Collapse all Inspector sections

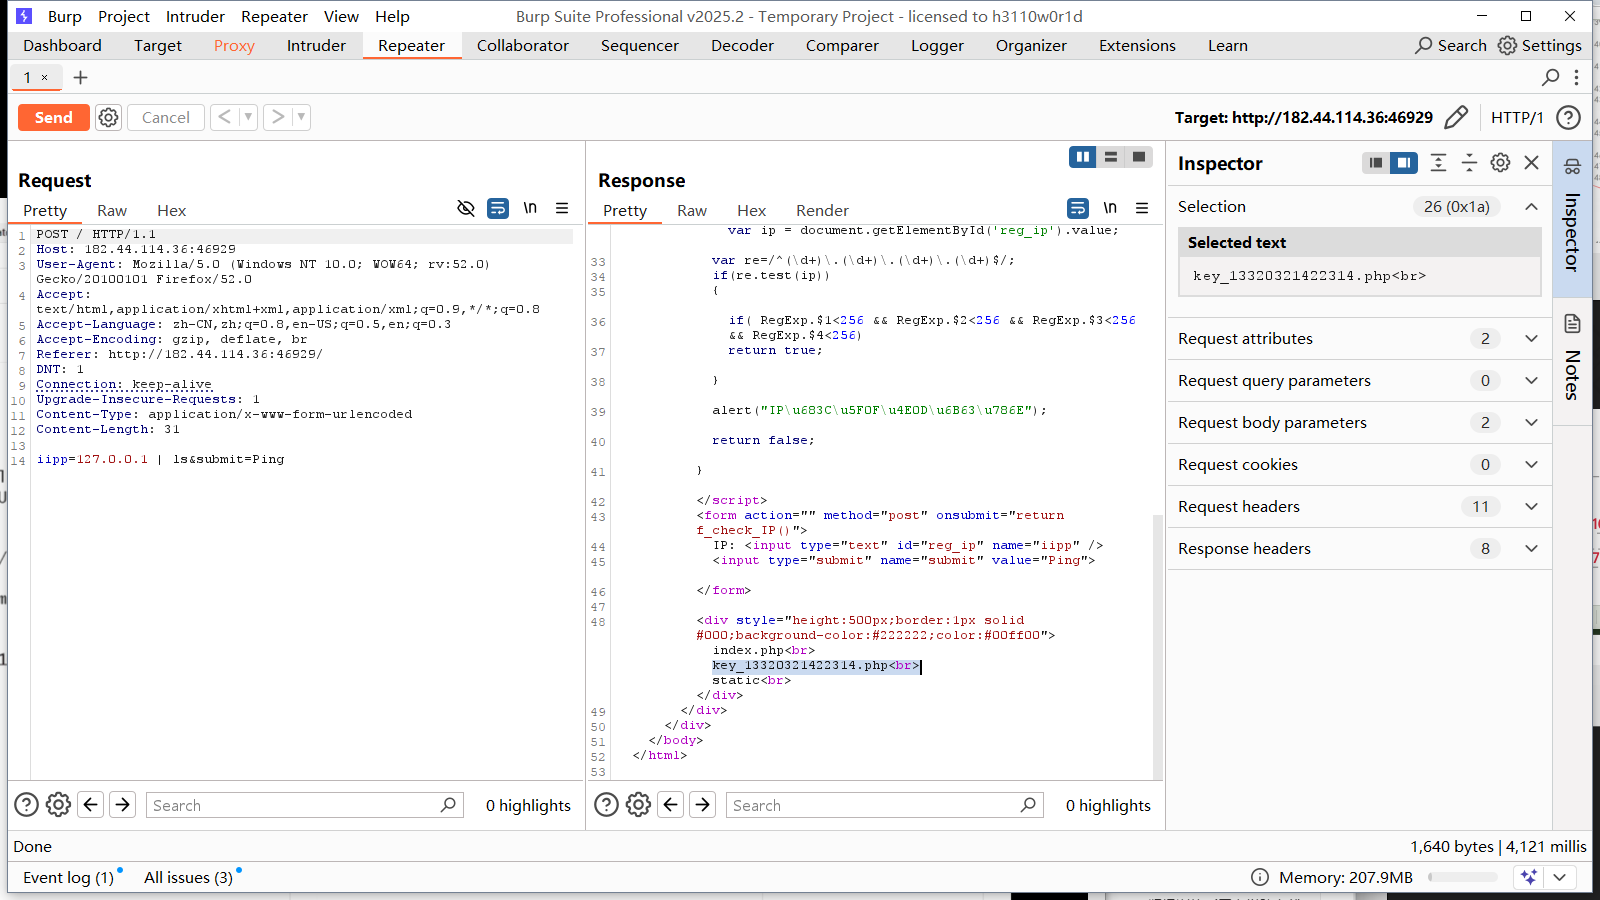[x=1469, y=162]
